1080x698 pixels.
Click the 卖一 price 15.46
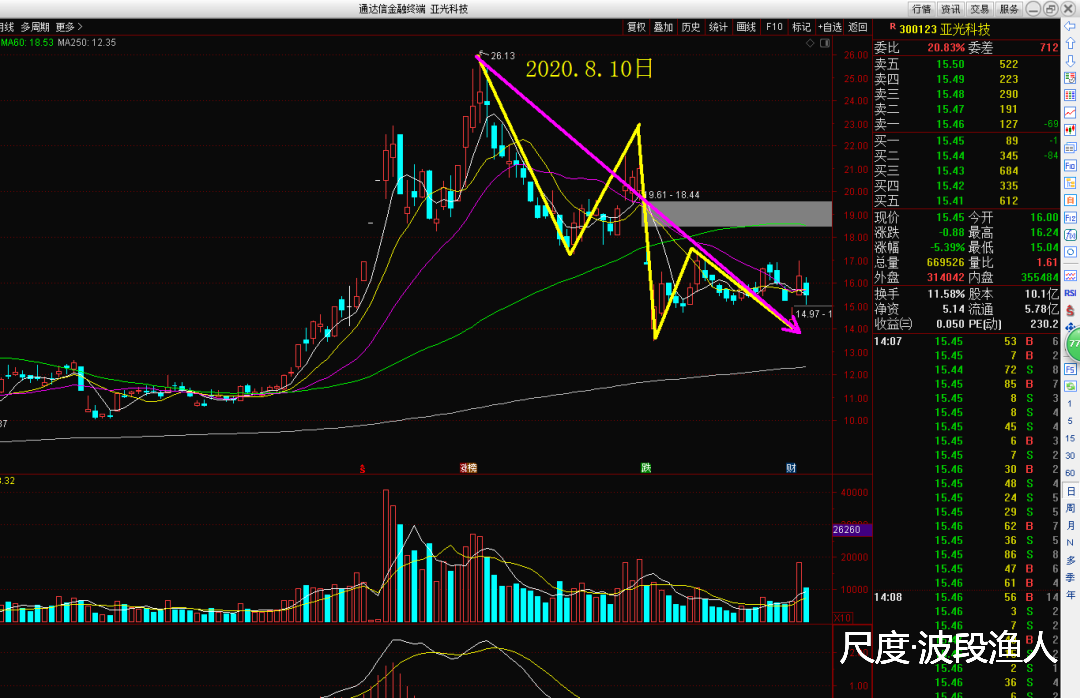(x=950, y=124)
